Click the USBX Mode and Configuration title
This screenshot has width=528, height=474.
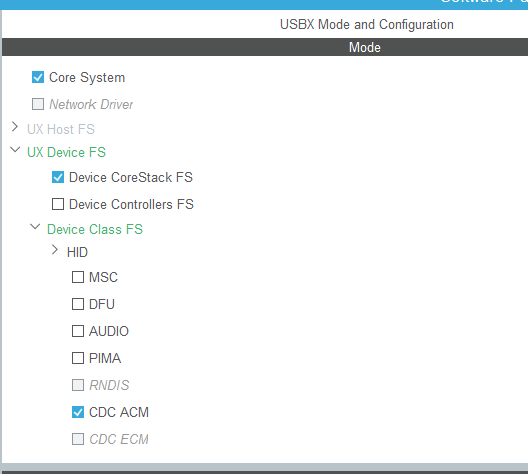coord(367,25)
